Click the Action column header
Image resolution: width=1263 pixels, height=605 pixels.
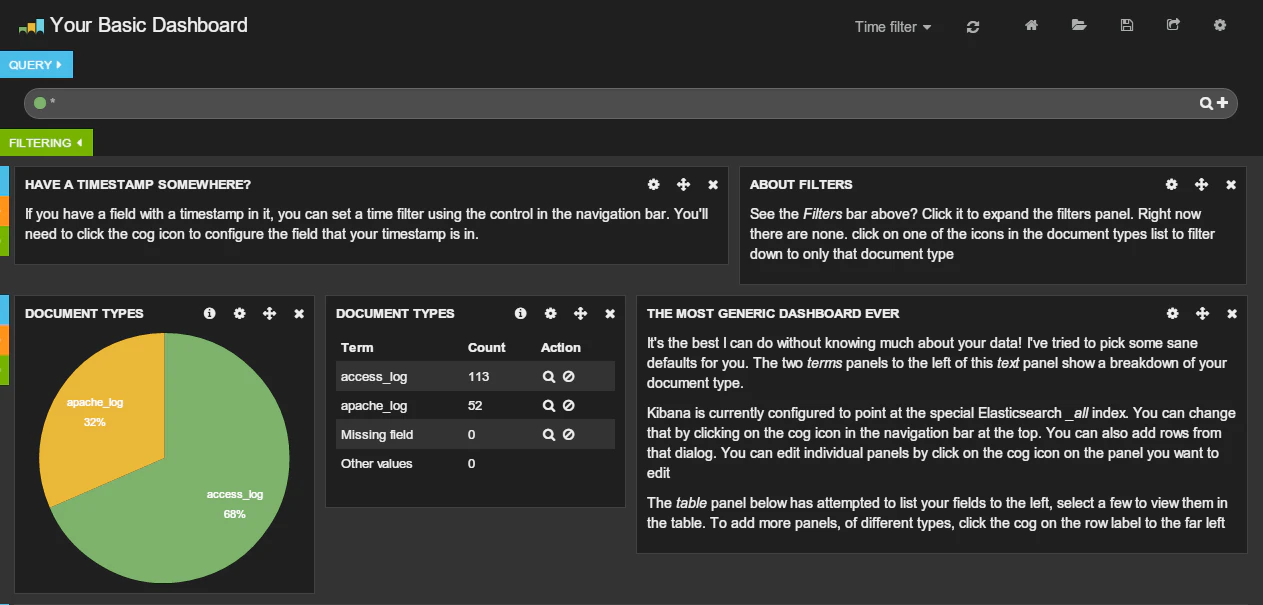tap(561, 348)
